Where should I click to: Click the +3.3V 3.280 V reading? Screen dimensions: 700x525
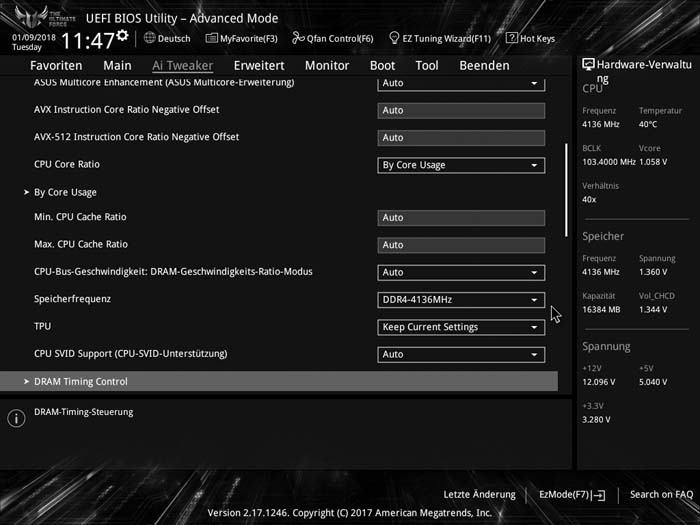pos(596,420)
